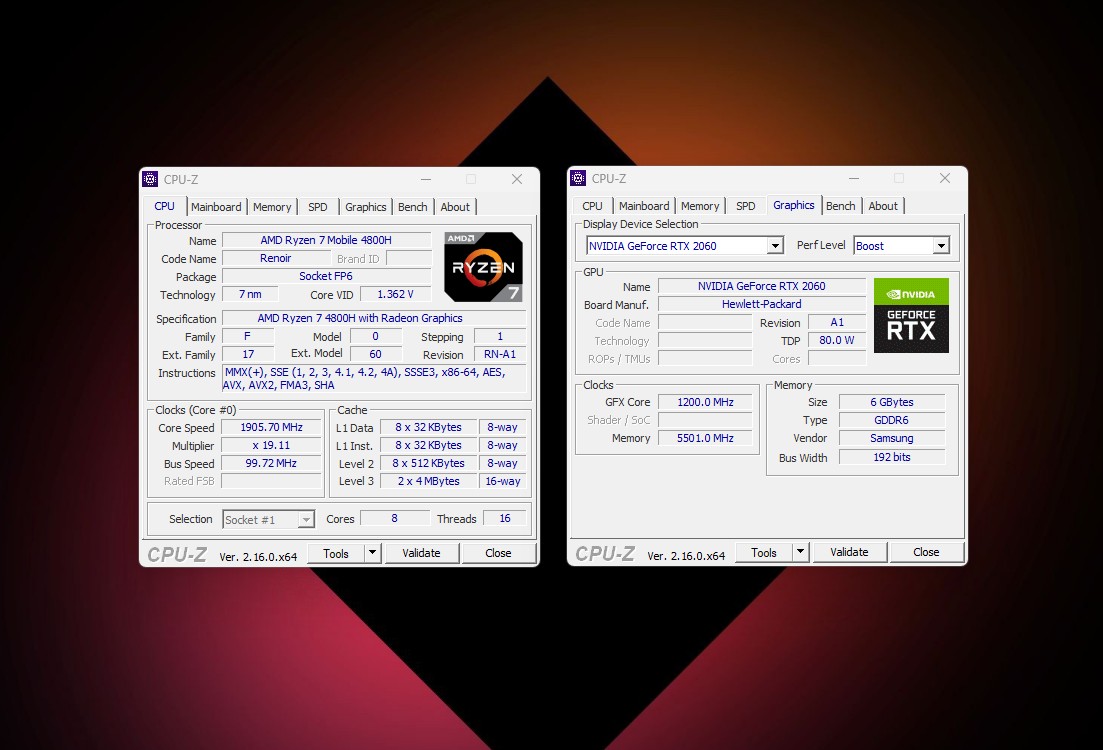Click title bar X of the processor window
The height and width of the screenshot is (750, 1103).
point(517,179)
